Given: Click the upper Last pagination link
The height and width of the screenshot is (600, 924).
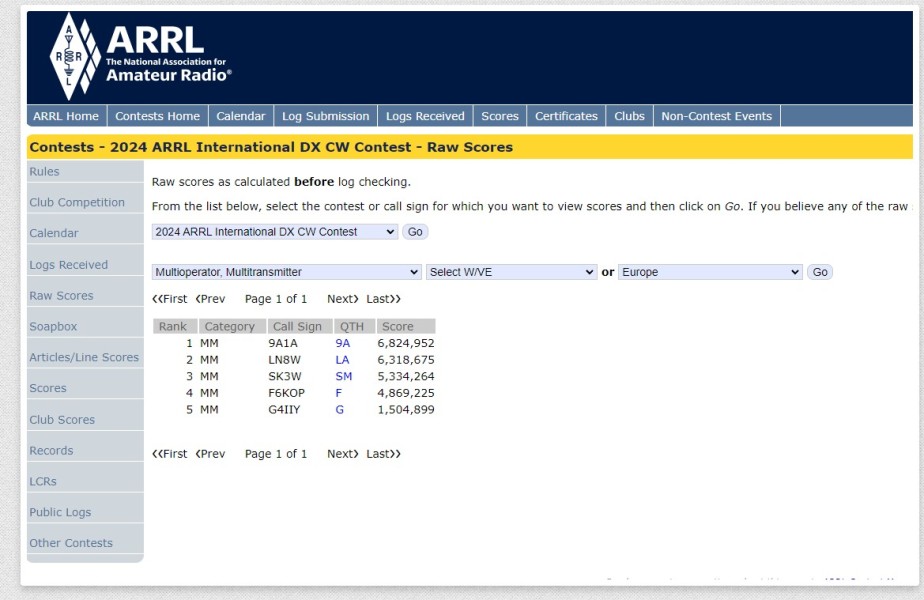Looking at the screenshot, I should point(383,299).
